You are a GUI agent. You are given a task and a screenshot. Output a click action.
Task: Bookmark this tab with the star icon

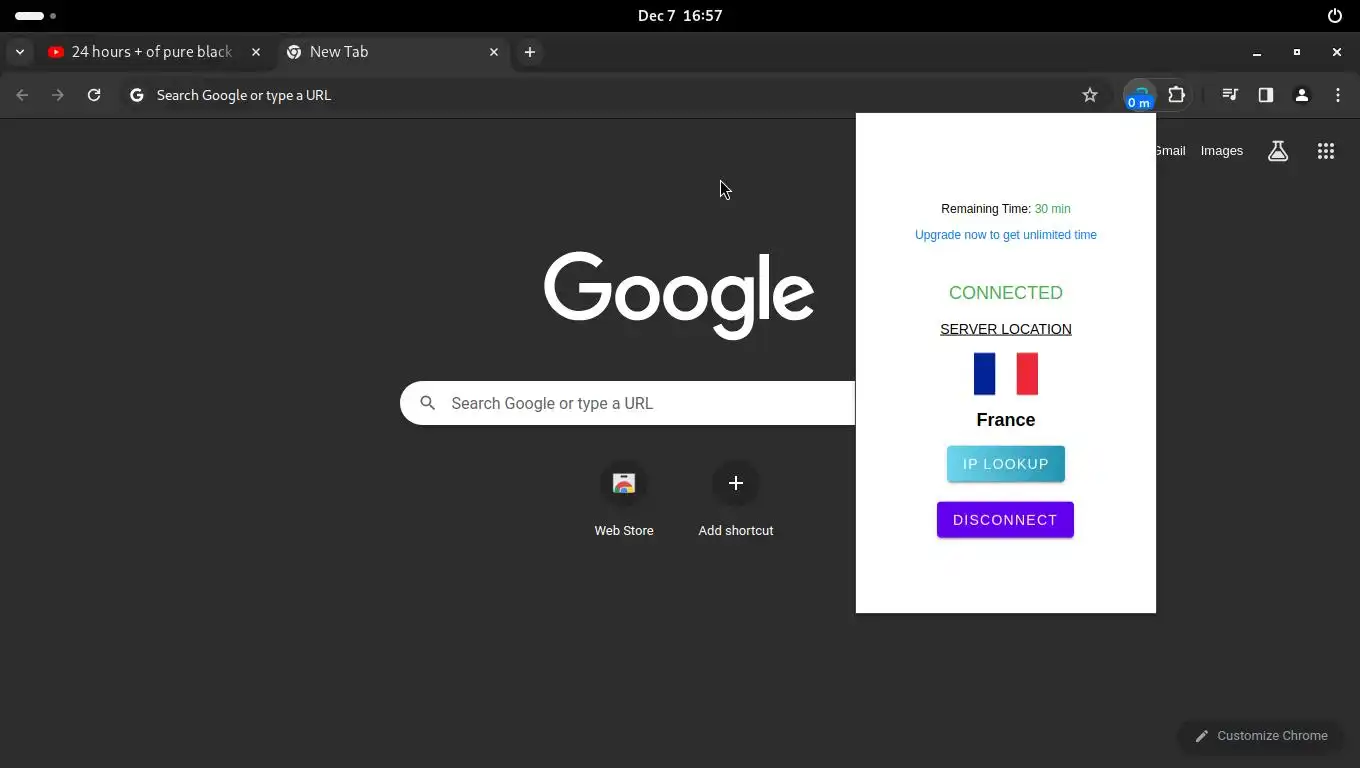point(1090,95)
